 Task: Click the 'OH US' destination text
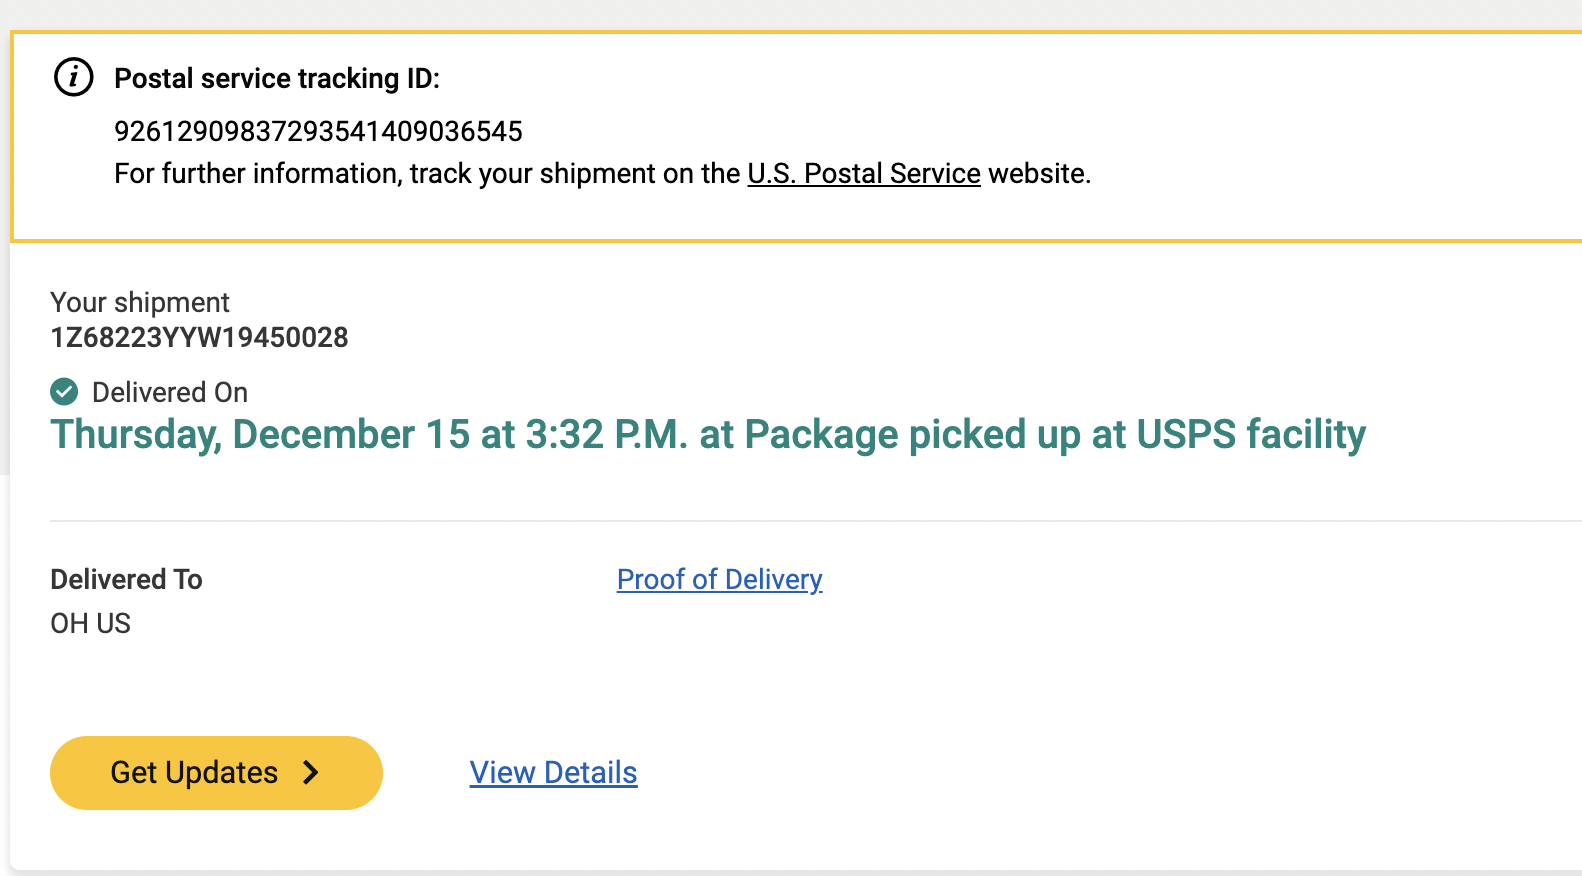coord(90,623)
